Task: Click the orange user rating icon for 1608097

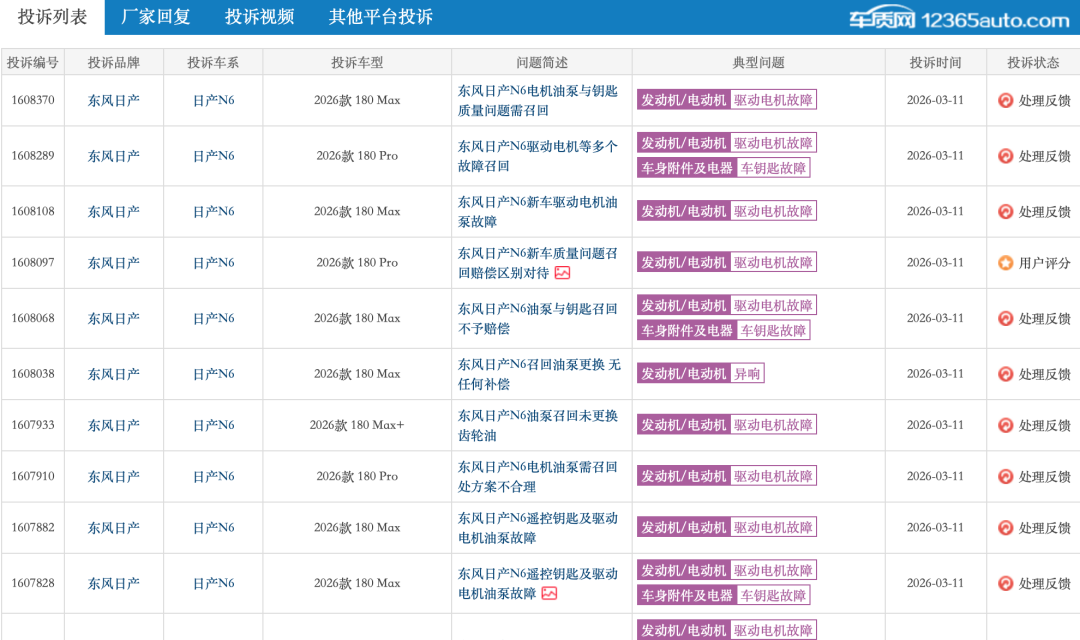Action: [x=1005, y=263]
